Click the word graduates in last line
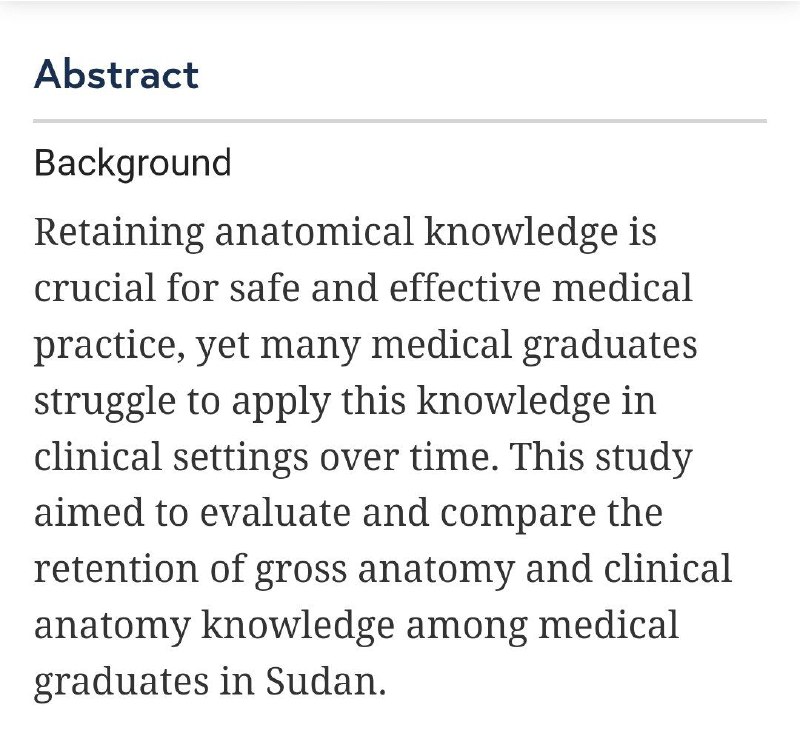Viewport: 800px width, 756px height. pyautogui.click(x=121, y=683)
